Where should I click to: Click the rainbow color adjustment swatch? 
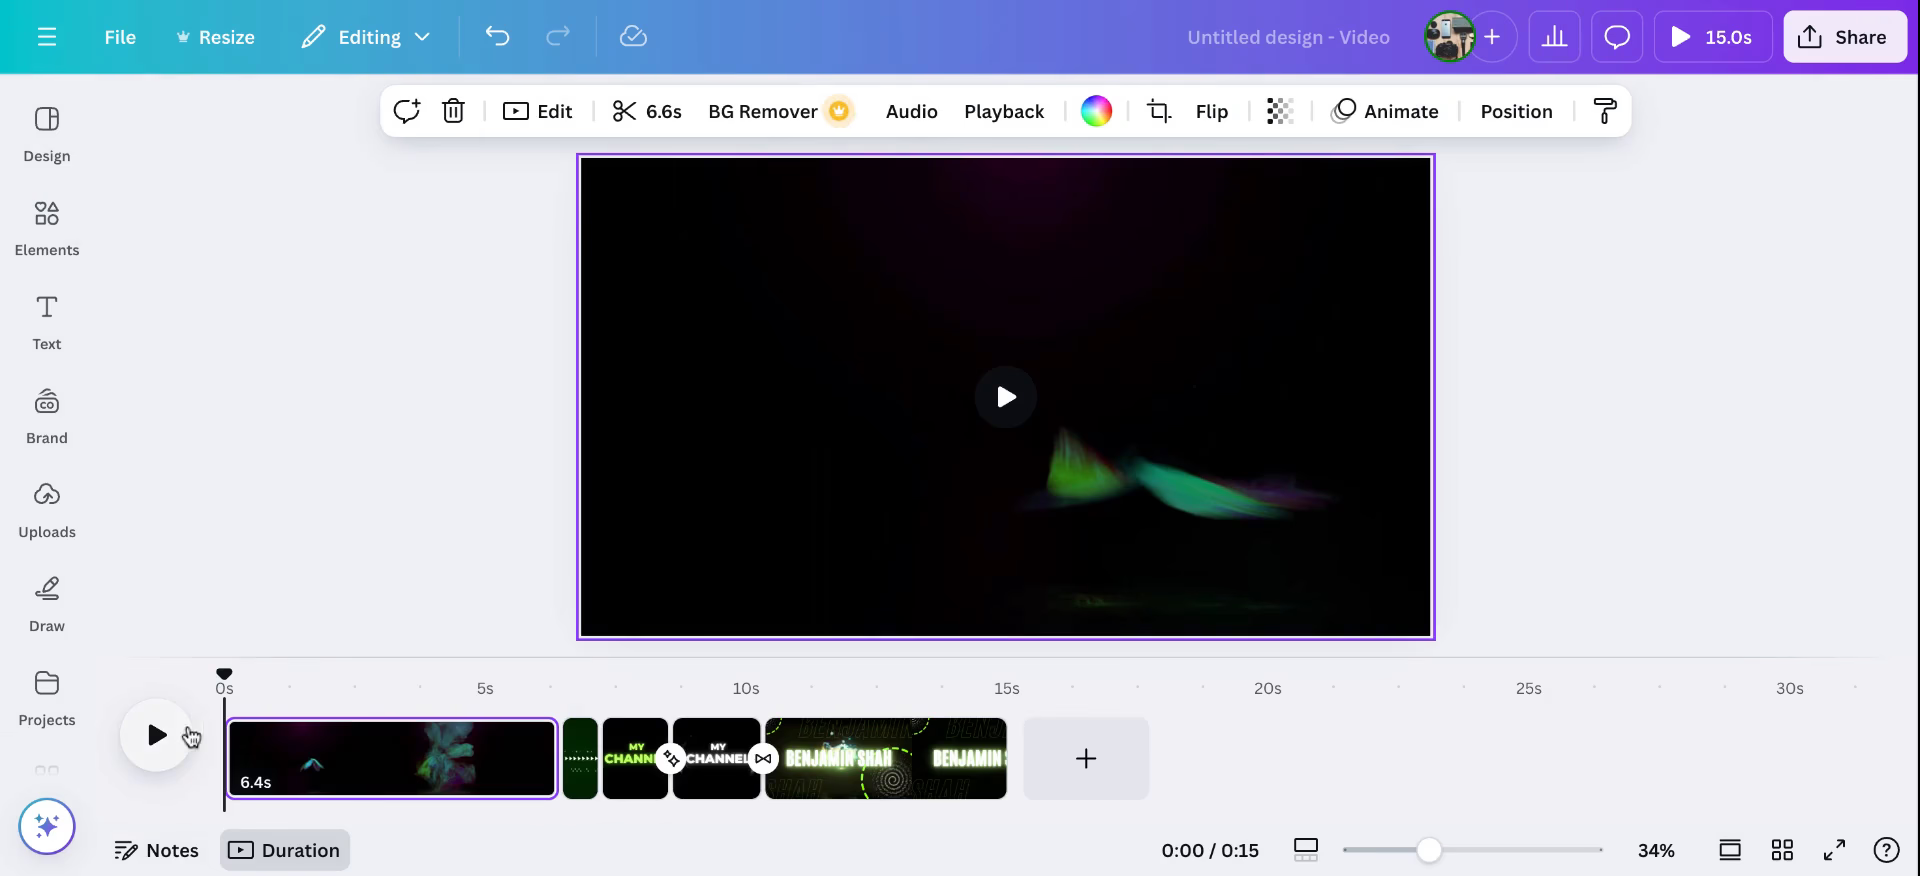pyautogui.click(x=1096, y=111)
